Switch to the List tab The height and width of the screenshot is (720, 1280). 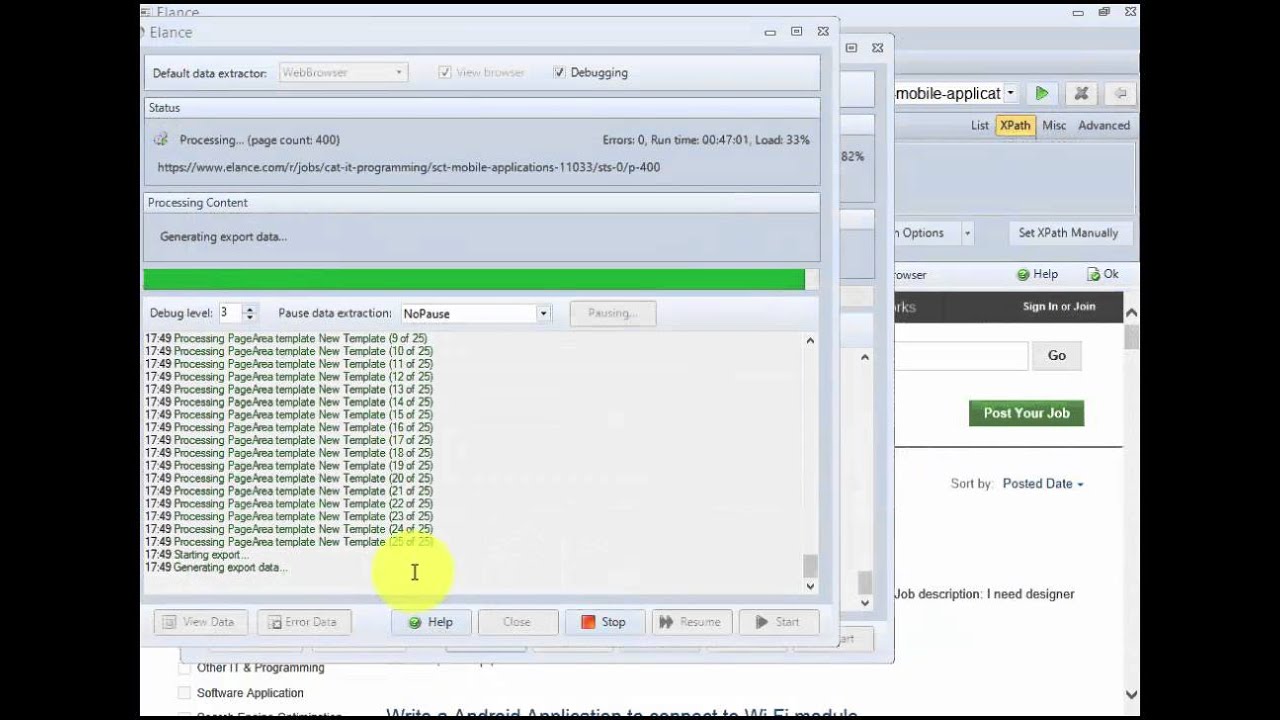click(980, 125)
